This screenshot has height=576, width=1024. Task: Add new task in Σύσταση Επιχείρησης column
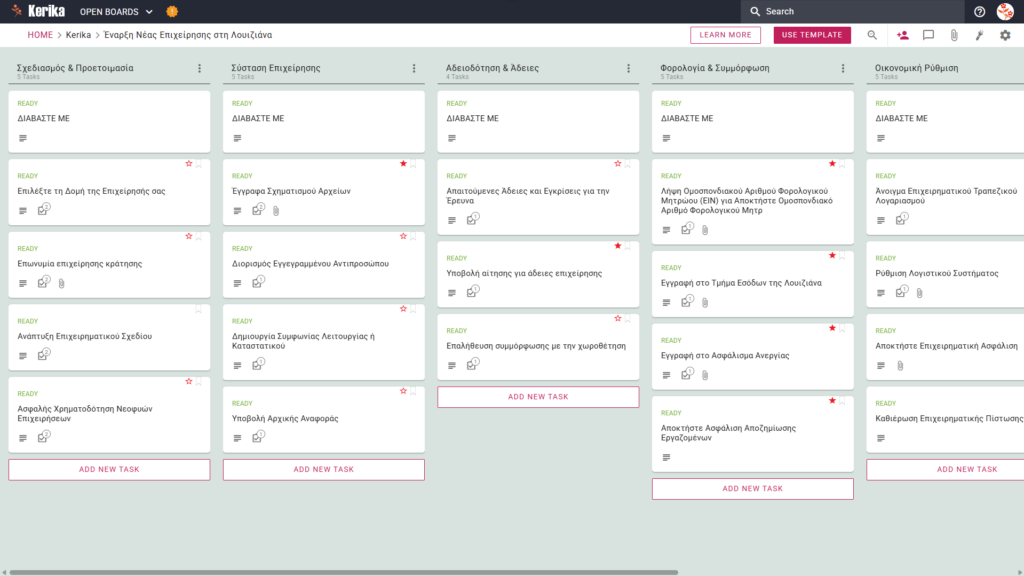pos(324,470)
